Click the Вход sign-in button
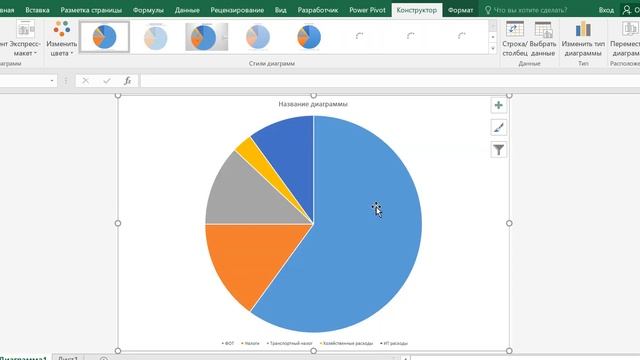The width and height of the screenshot is (640, 360). (606, 10)
